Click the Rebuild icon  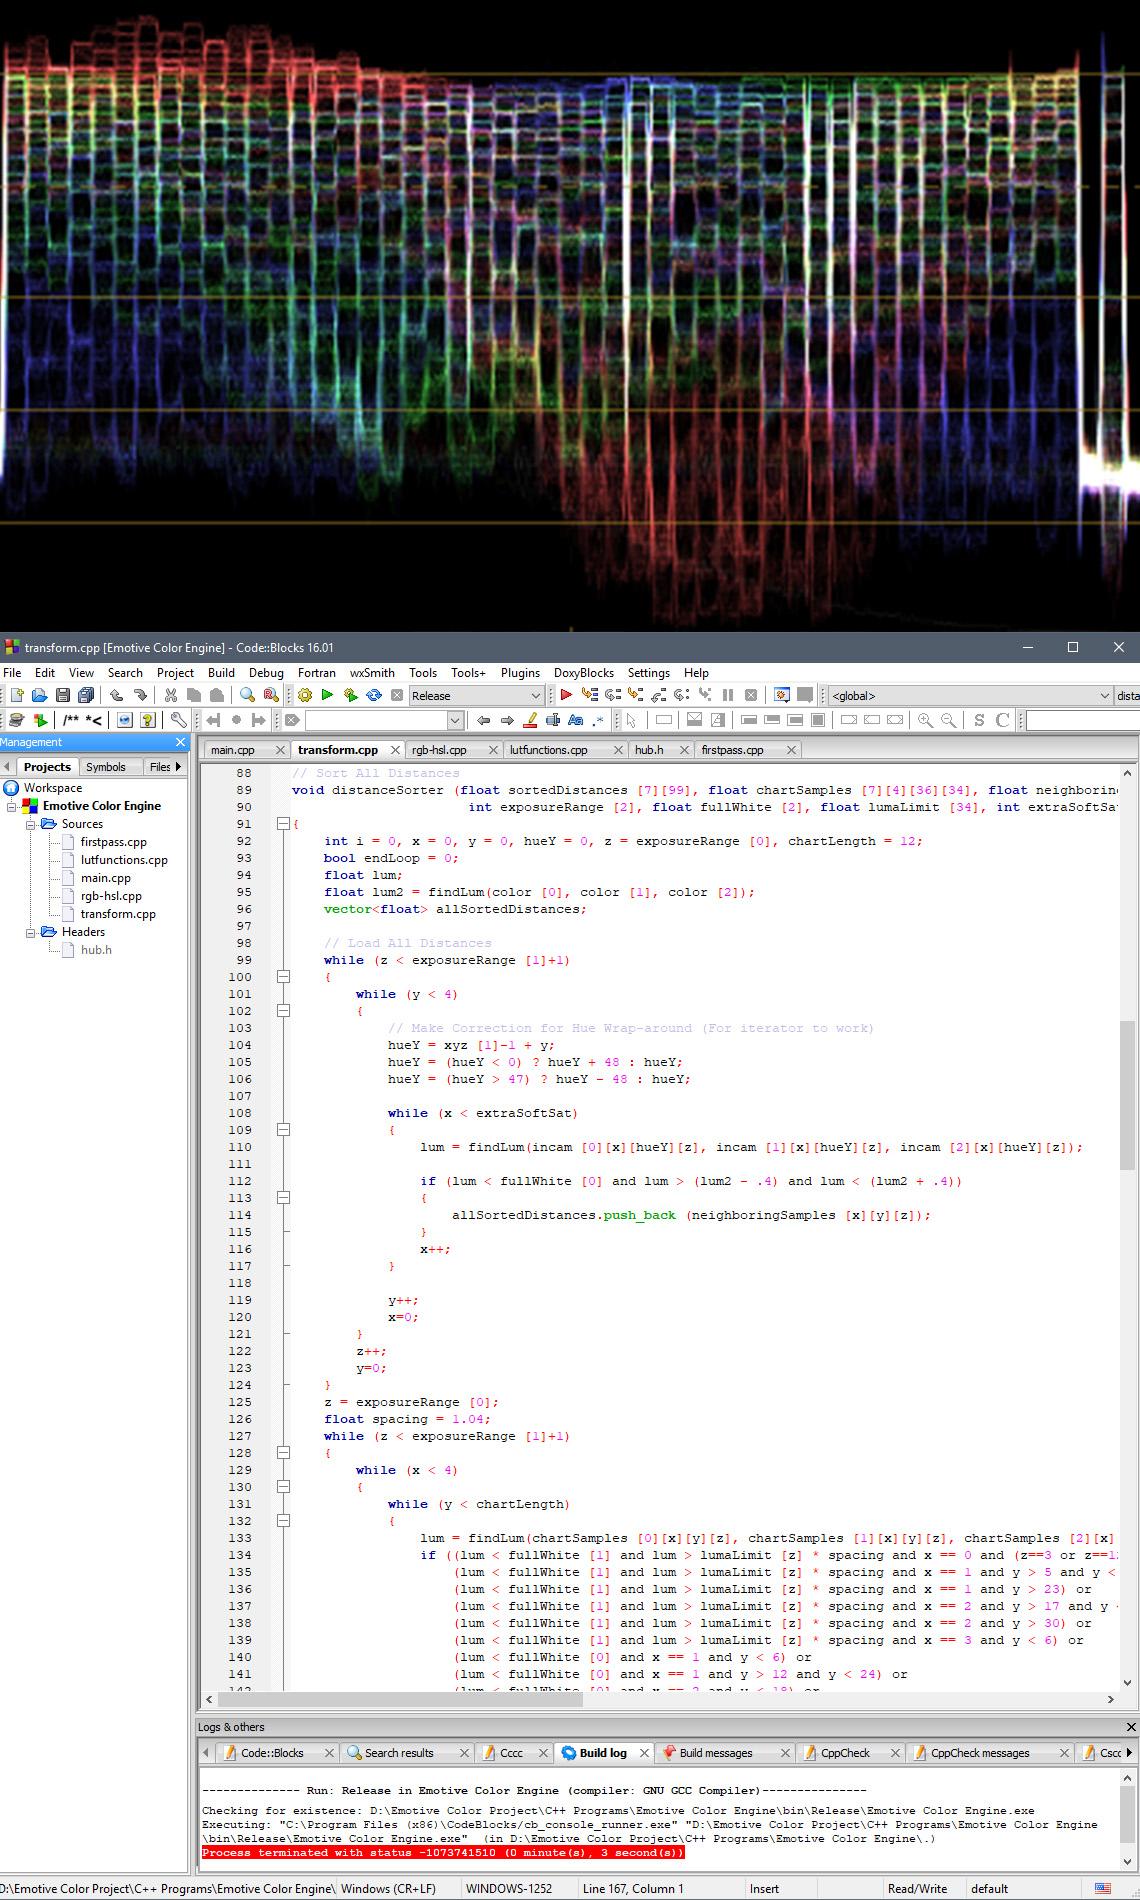(x=373, y=695)
